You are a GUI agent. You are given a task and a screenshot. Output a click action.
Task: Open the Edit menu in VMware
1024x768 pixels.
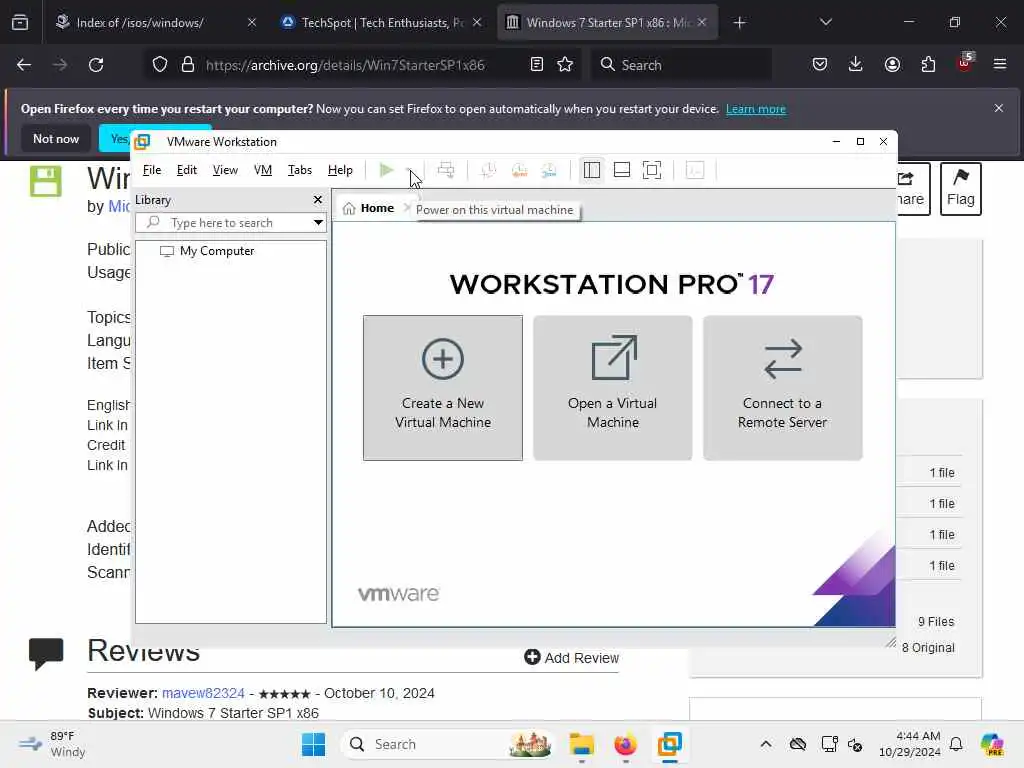(187, 170)
